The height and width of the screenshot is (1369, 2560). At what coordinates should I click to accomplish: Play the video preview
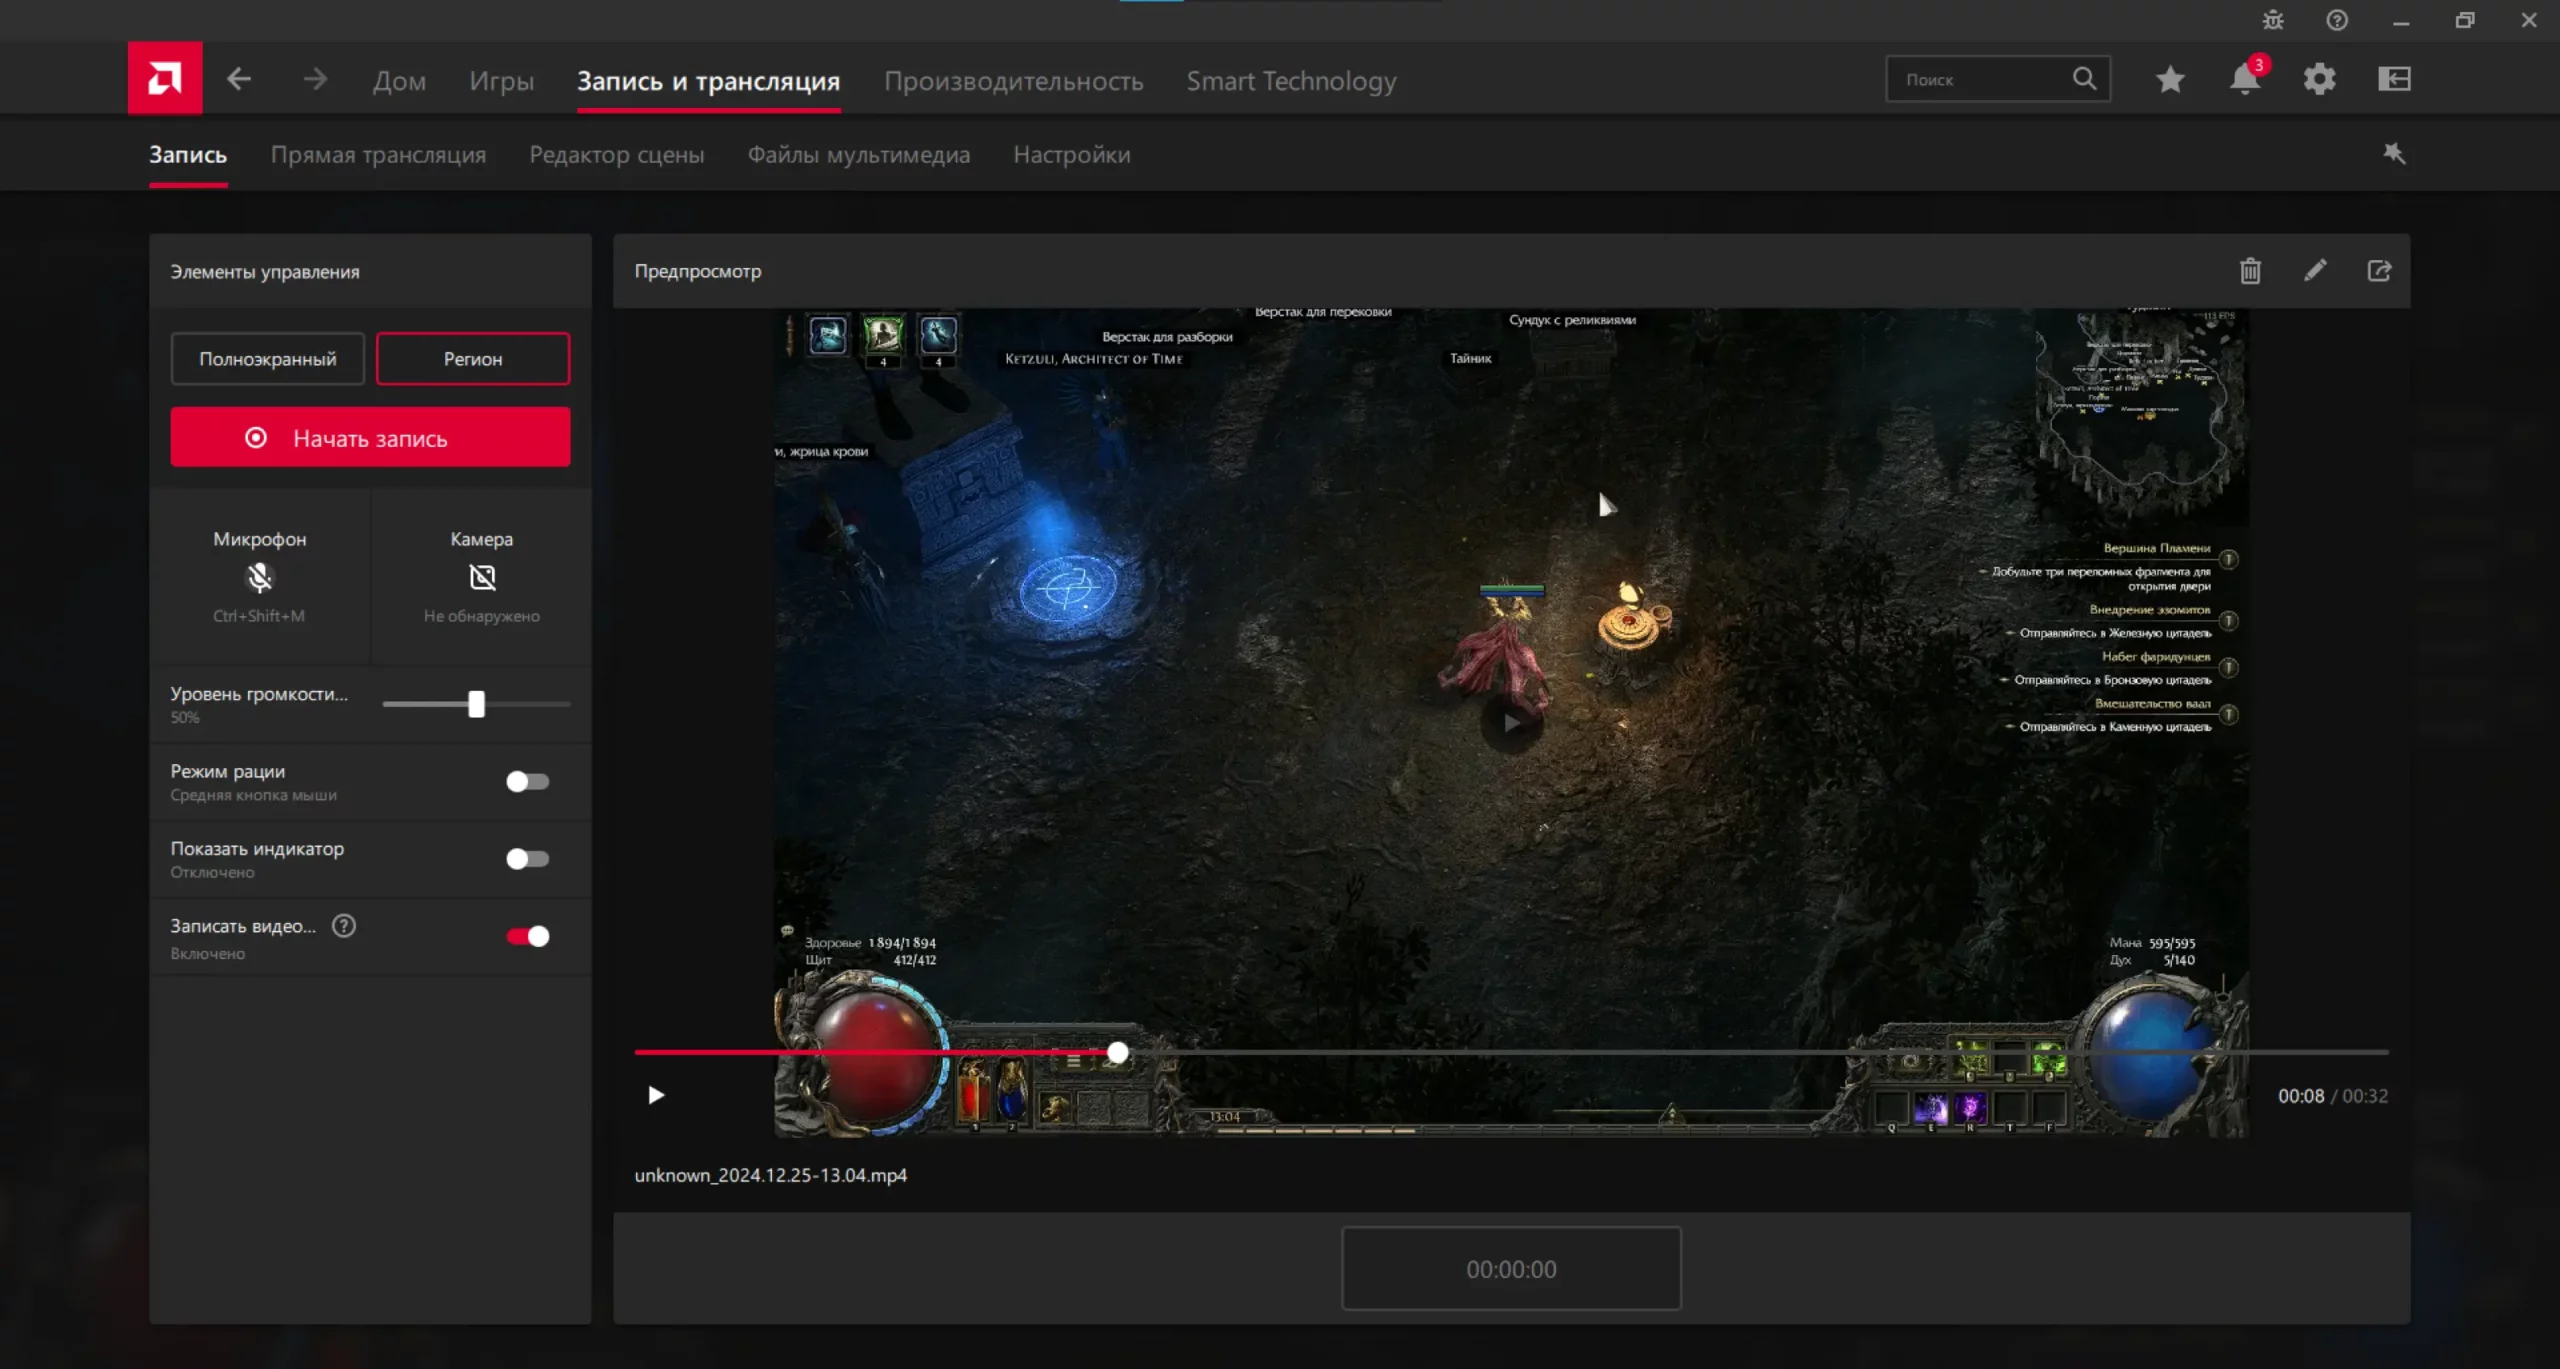tap(656, 1095)
